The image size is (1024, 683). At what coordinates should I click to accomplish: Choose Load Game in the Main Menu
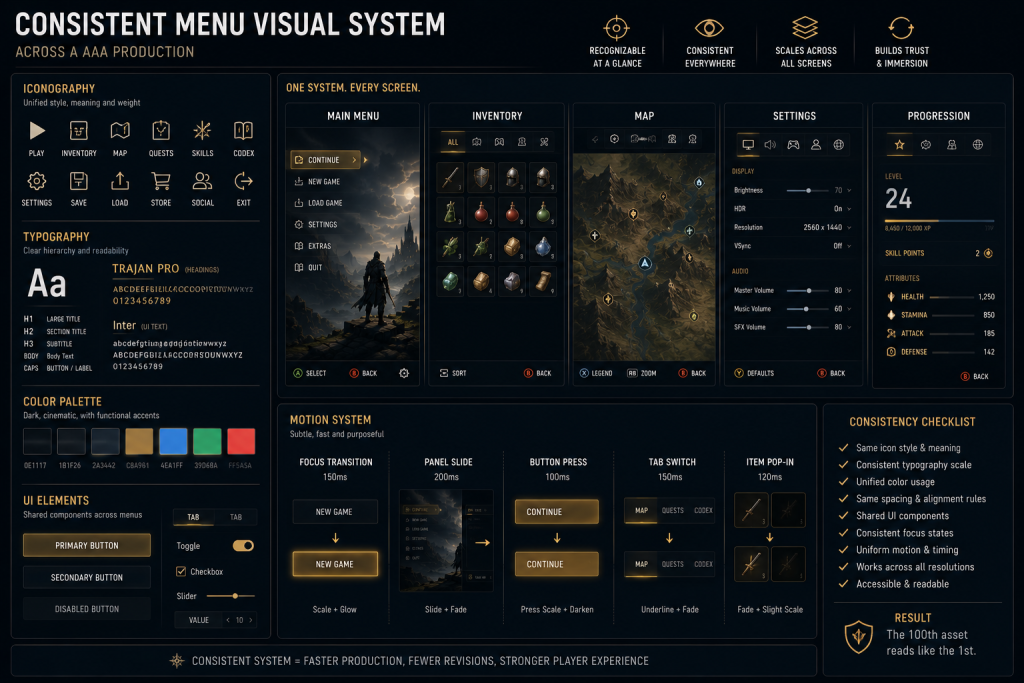coord(319,203)
